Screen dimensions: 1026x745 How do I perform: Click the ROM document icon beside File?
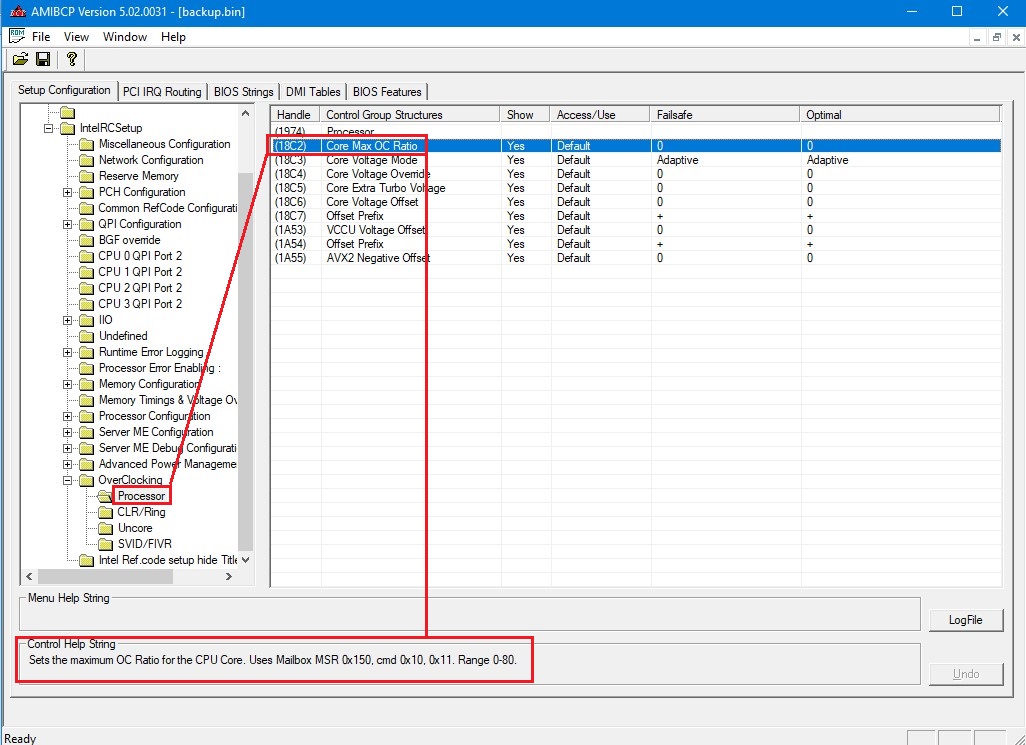(17, 37)
